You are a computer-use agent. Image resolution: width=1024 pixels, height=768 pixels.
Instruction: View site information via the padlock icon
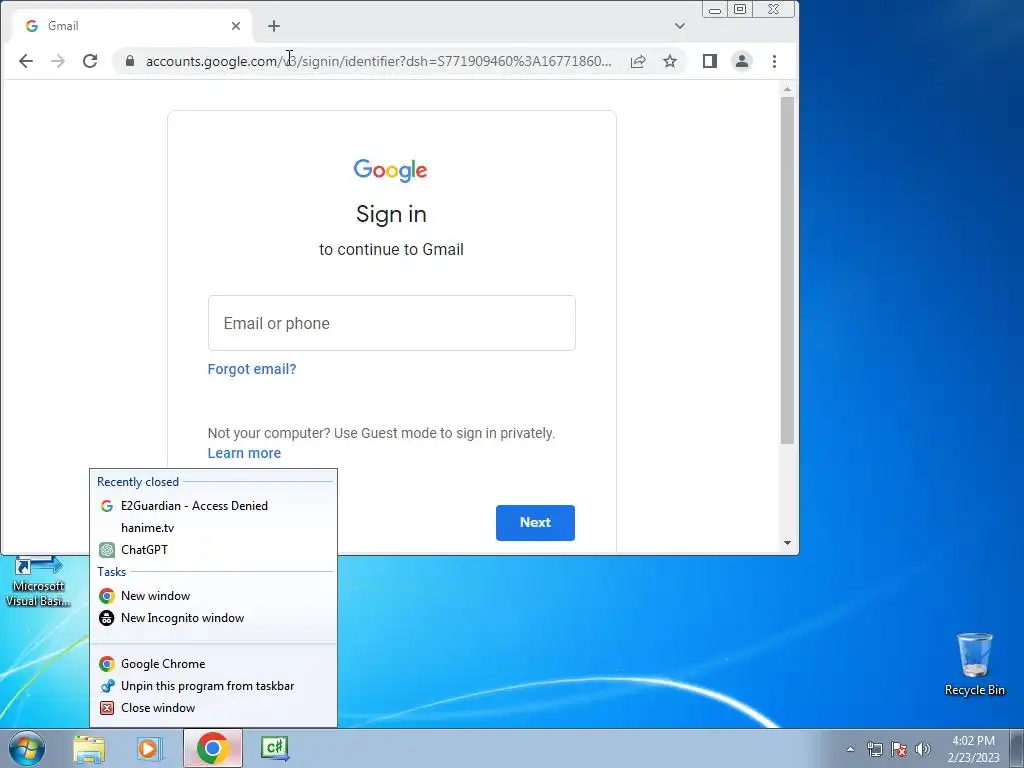point(130,61)
